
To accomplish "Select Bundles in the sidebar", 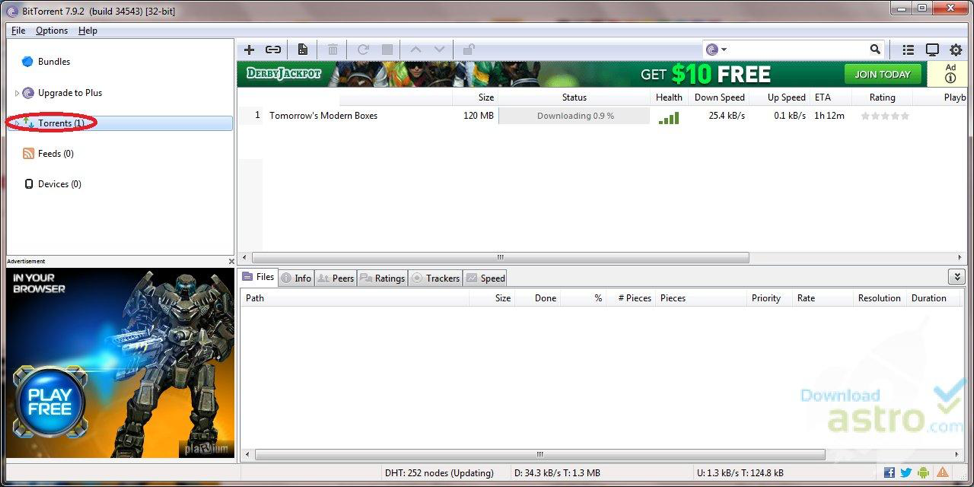I will 54,61.
